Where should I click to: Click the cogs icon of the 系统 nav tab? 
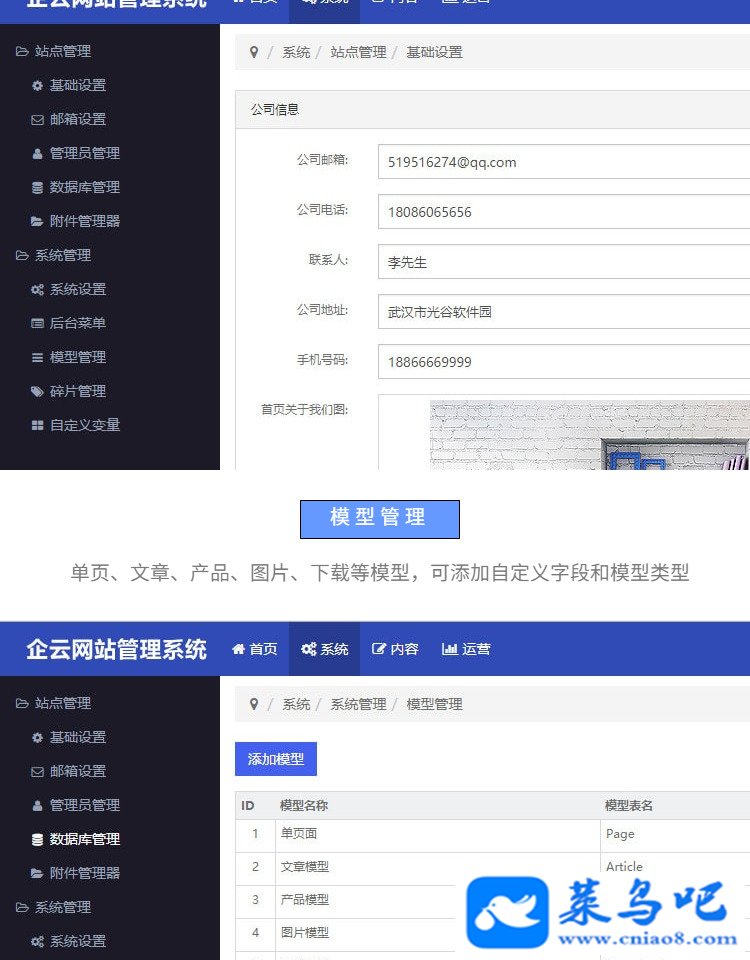309,649
